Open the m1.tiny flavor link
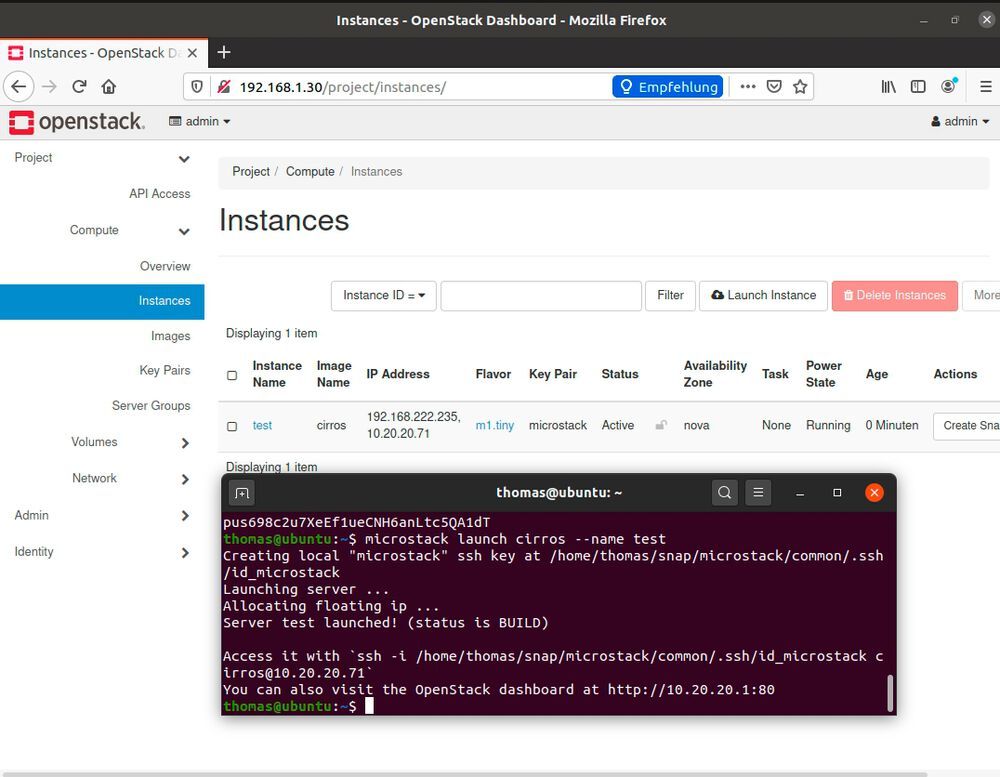 tap(494, 426)
